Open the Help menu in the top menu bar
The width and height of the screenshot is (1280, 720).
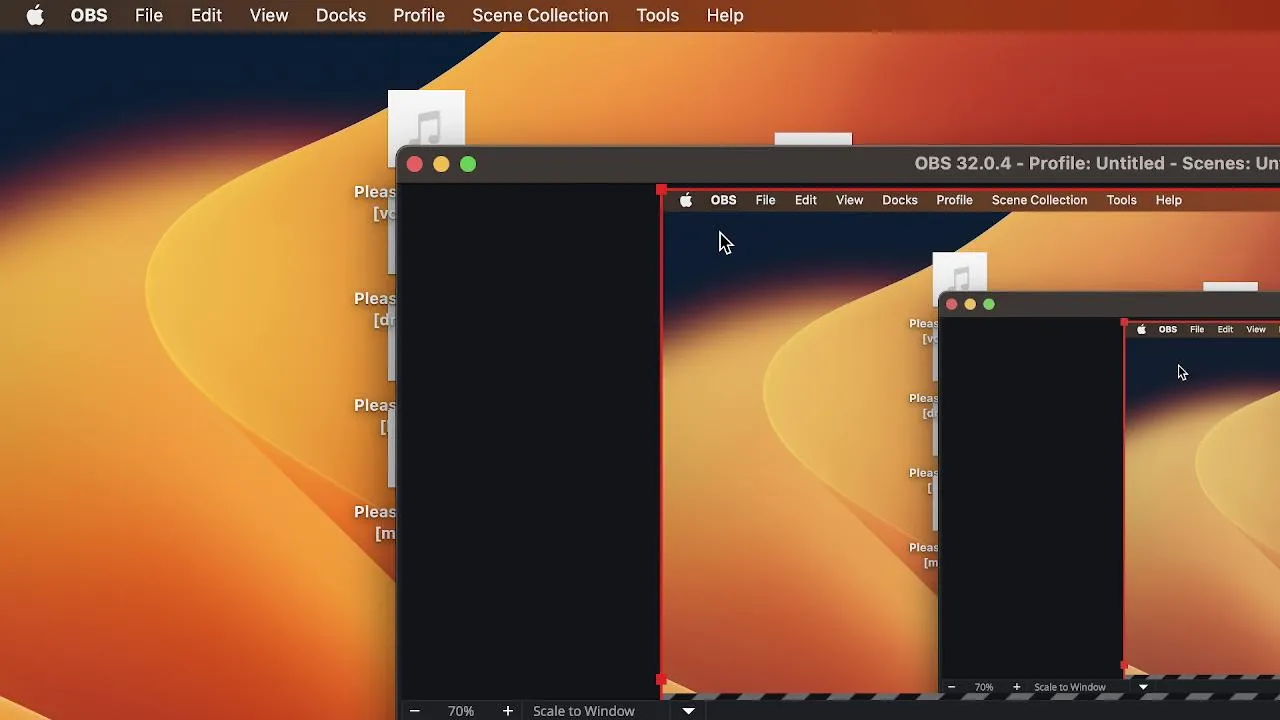[x=725, y=16]
